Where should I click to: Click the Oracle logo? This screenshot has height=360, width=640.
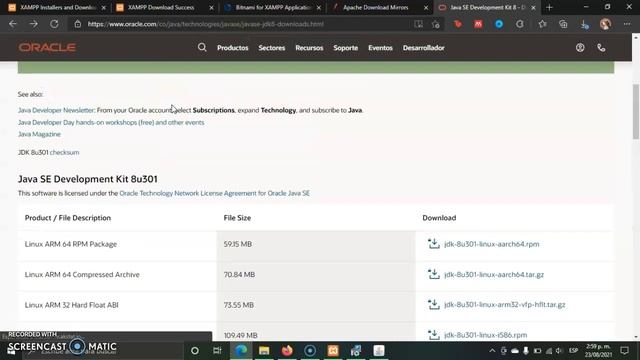tap(47, 48)
